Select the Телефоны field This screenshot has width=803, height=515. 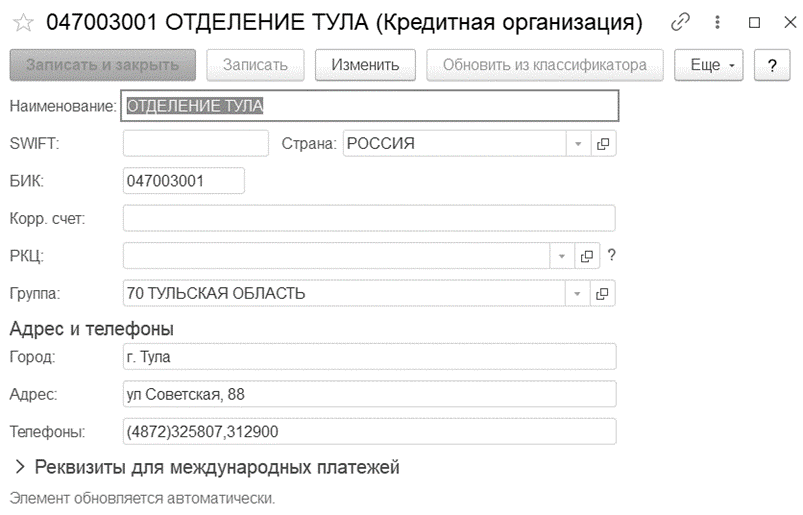tap(370, 432)
